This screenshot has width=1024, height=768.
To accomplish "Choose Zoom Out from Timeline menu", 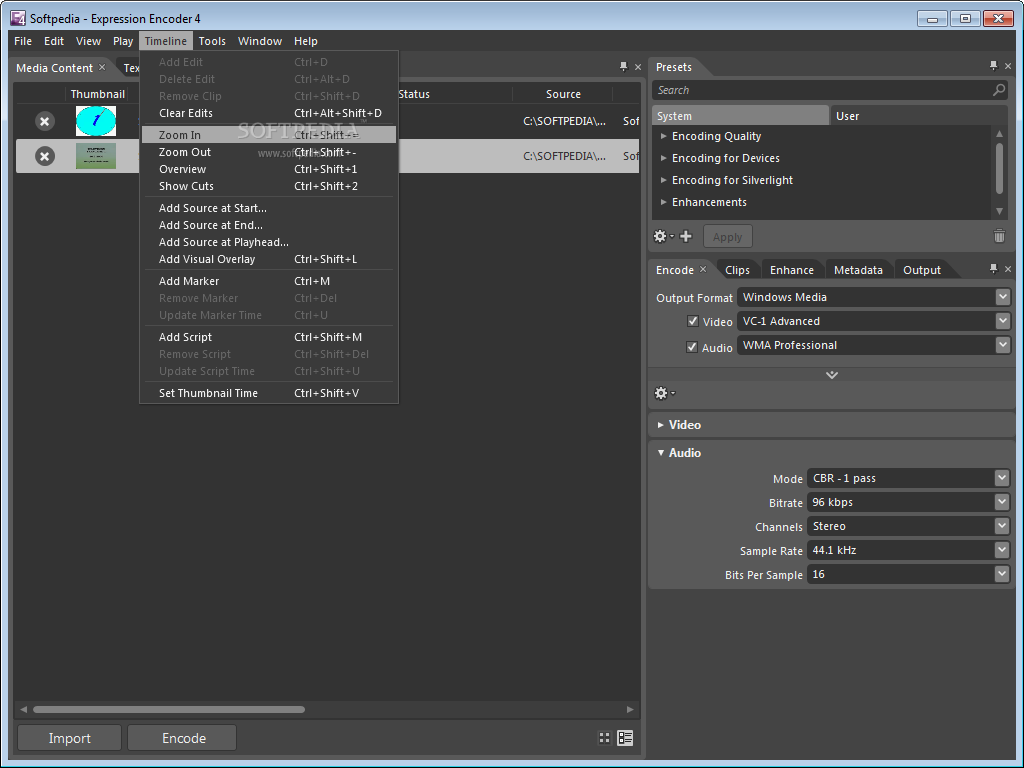I will (268, 152).
